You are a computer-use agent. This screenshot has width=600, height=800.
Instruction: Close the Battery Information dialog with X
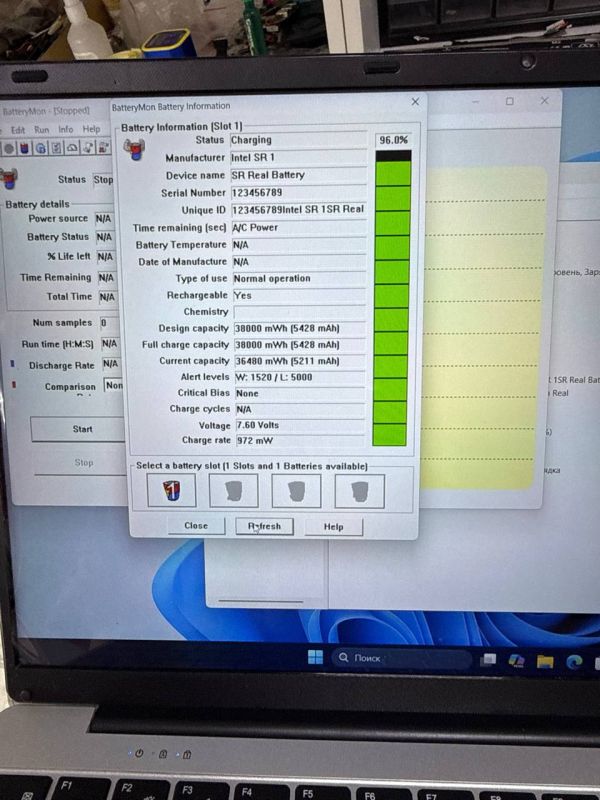(415, 102)
